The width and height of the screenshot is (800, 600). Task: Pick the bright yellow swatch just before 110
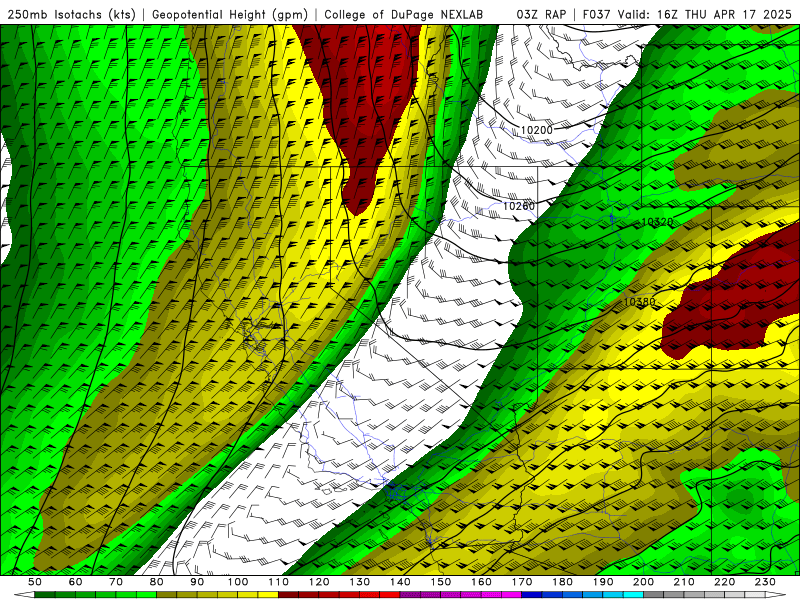(x=268, y=594)
